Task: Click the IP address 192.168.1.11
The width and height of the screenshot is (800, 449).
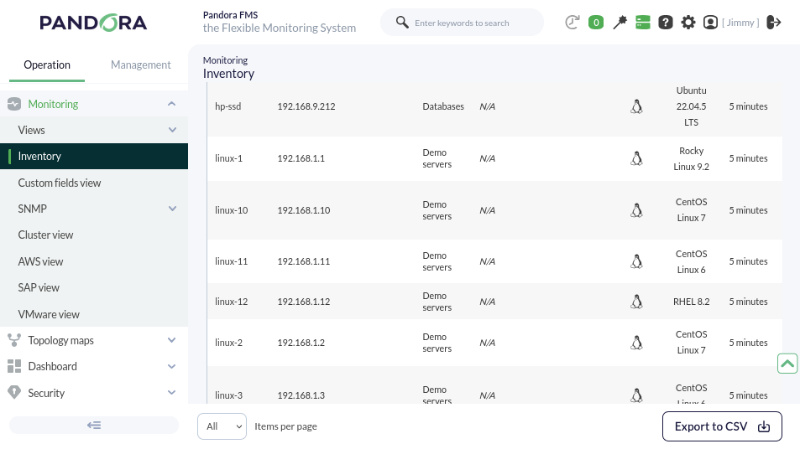Action: [x=304, y=261]
